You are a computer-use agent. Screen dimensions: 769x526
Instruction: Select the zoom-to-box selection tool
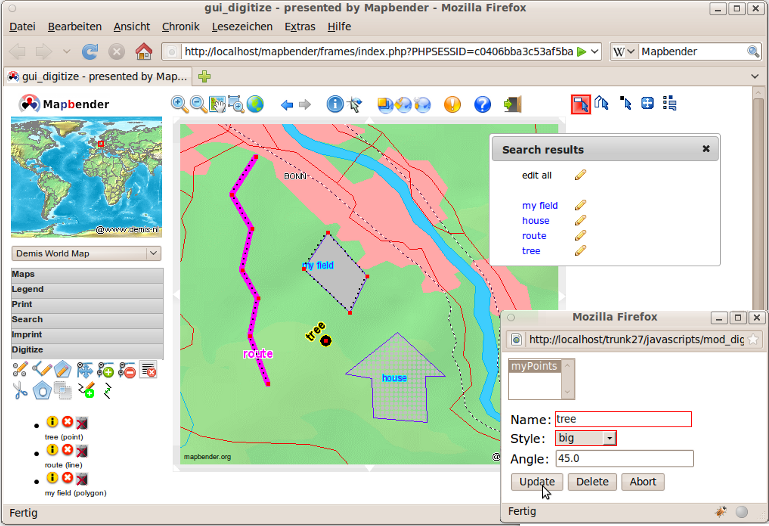coord(236,104)
